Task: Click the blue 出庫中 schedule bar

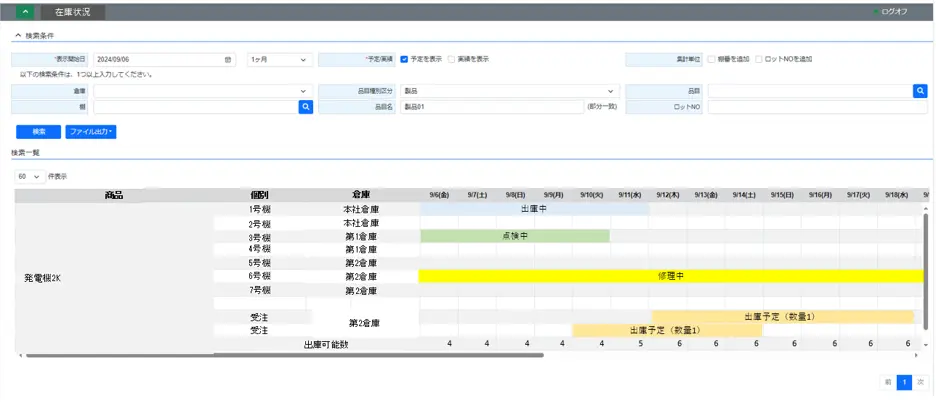Action: tap(534, 209)
